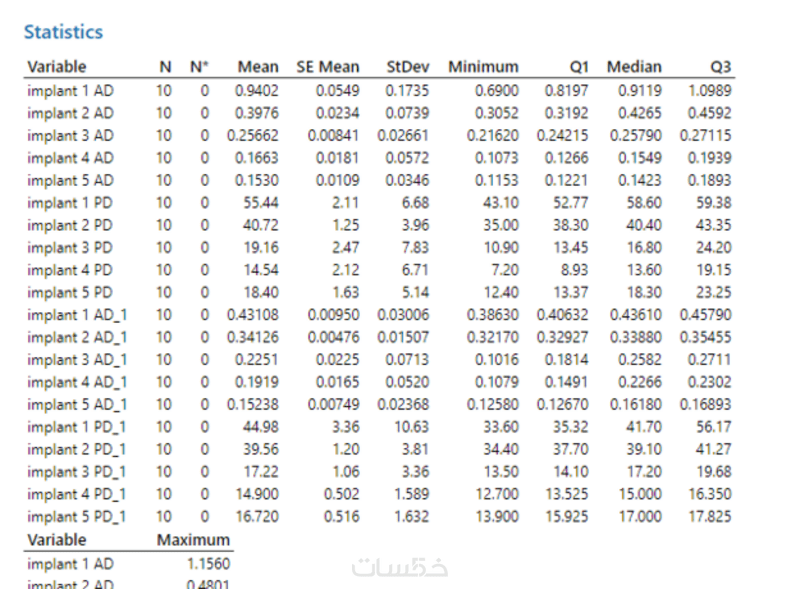Click the Q3 value 1.0989

tap(710, 91)
